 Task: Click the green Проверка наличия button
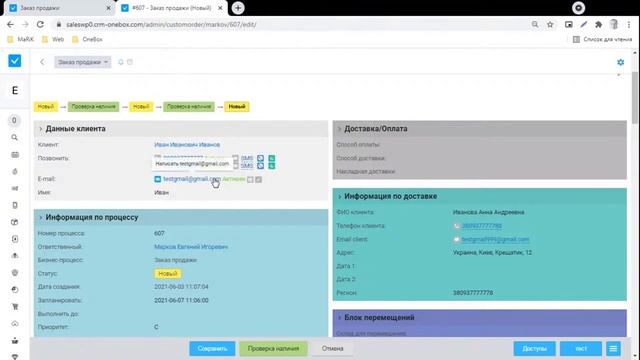(273, 349)
